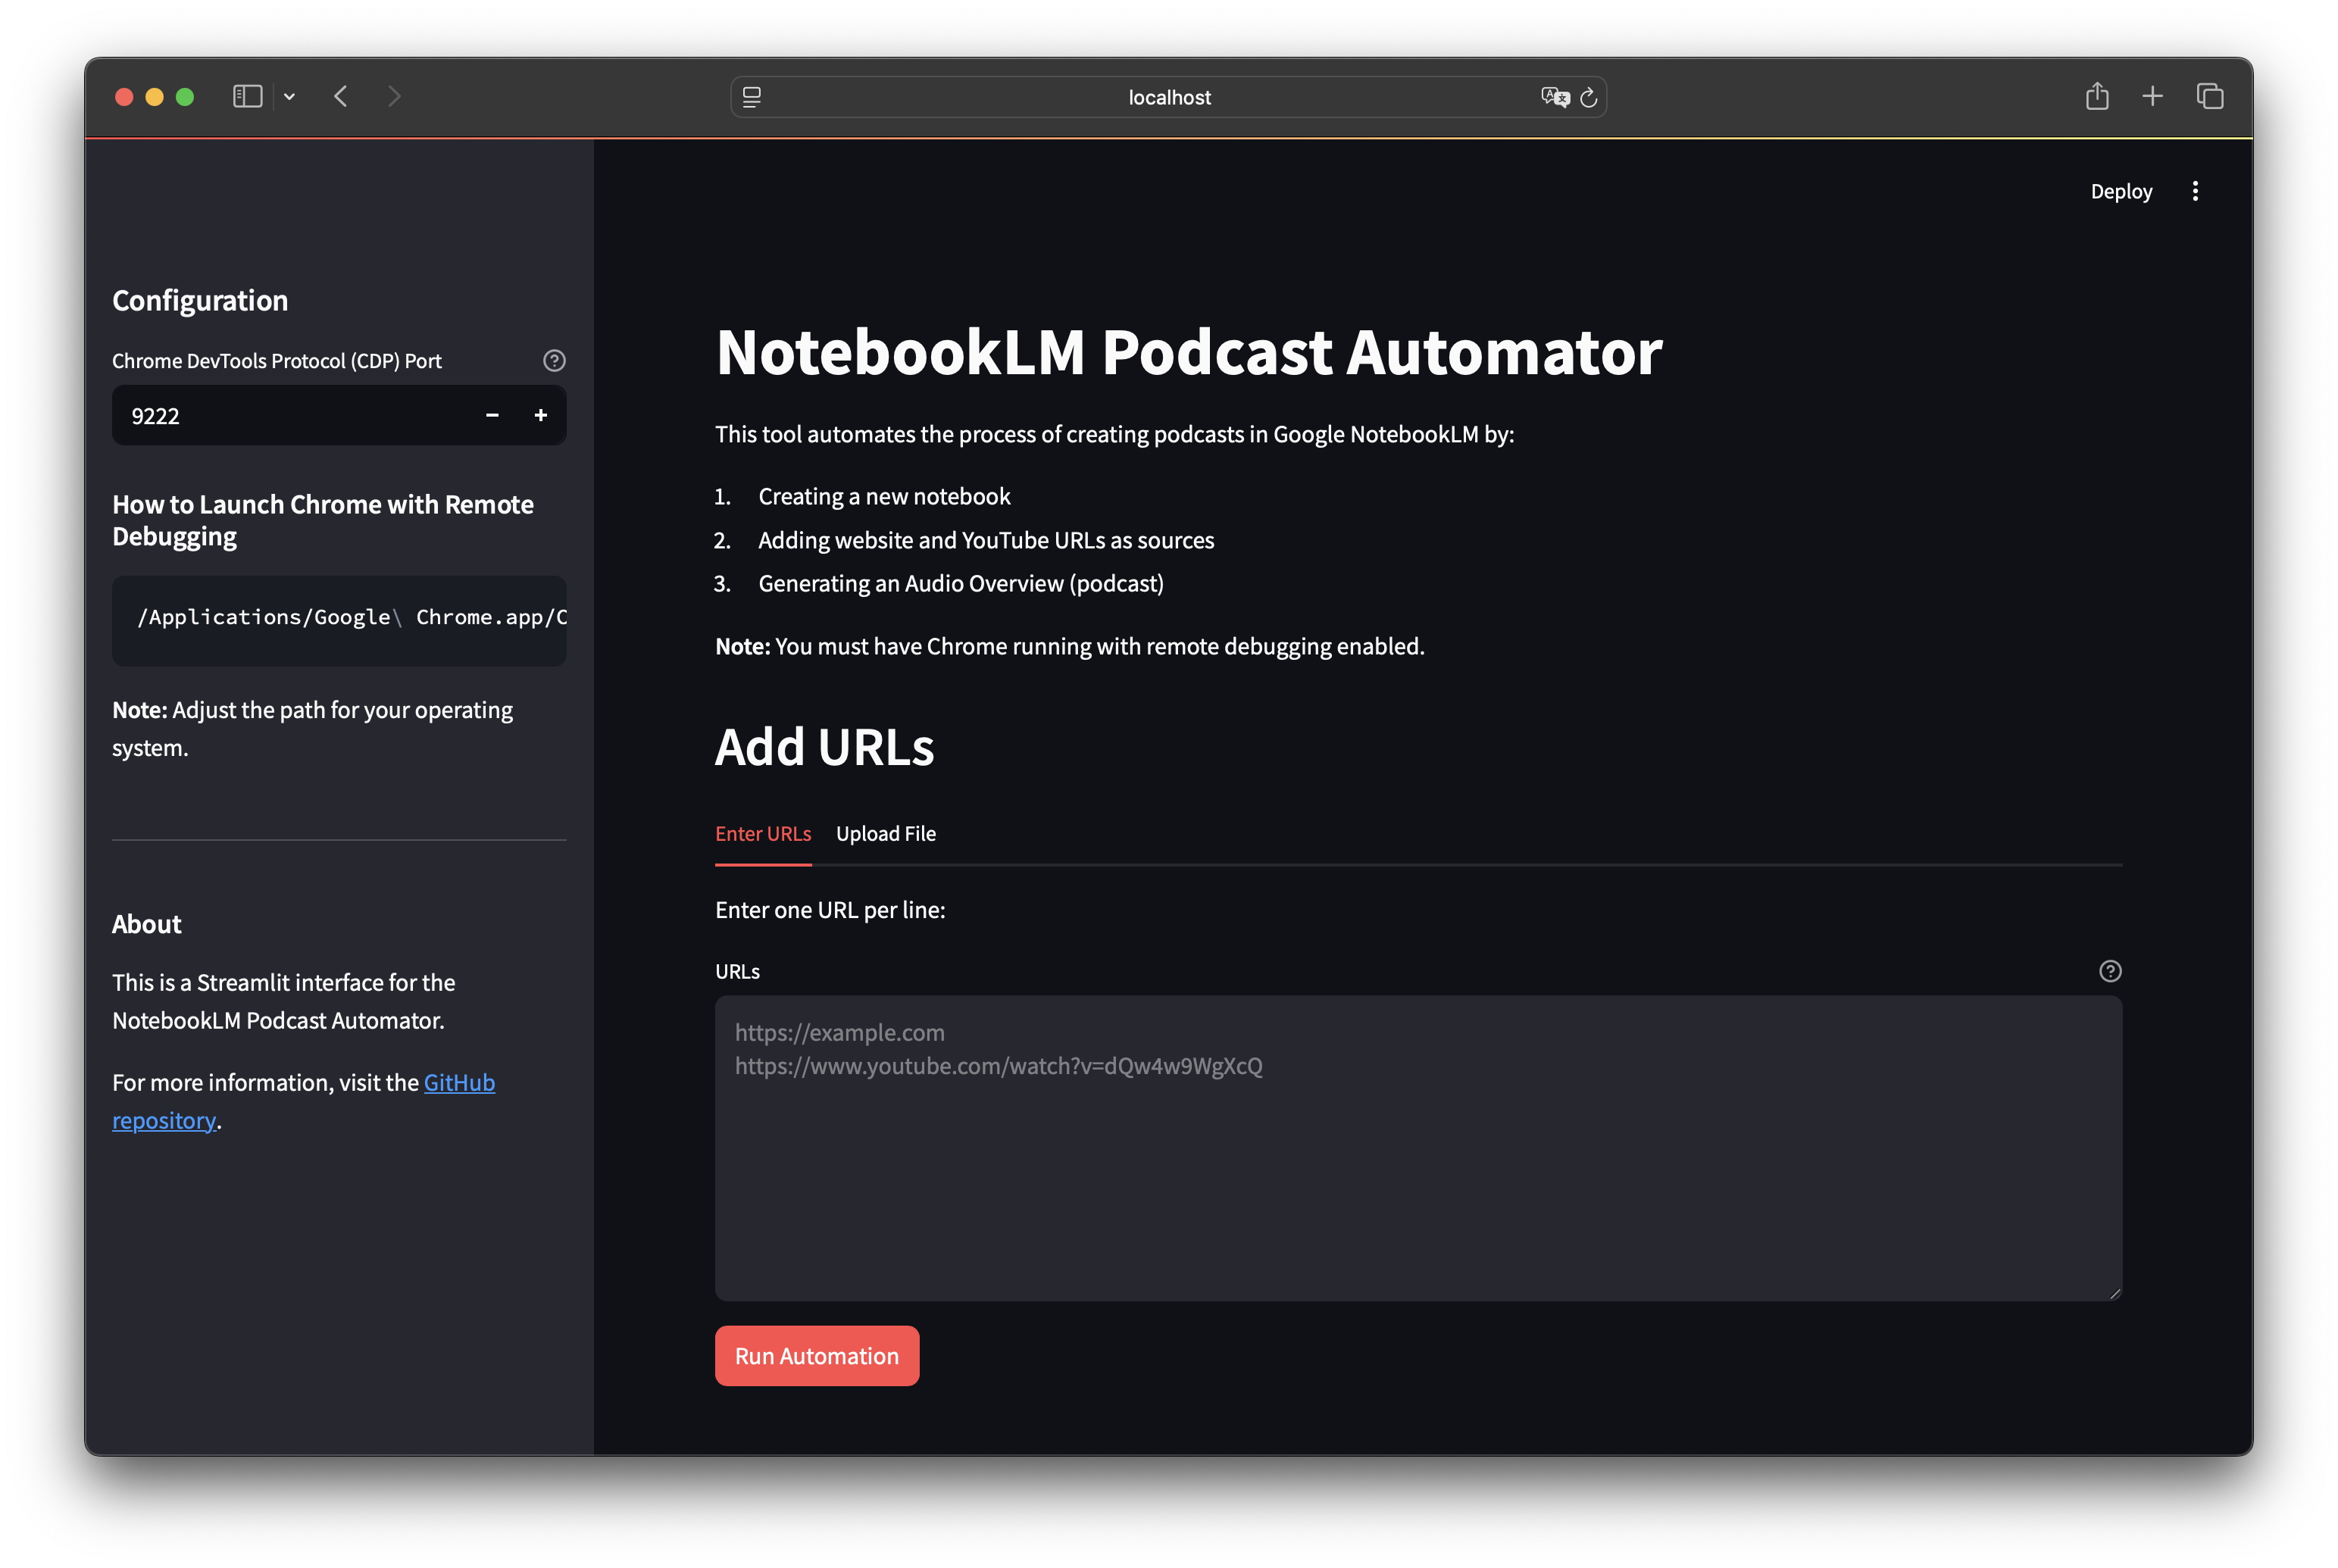Expand the sidebar dropdown chevron

[290, 97]
